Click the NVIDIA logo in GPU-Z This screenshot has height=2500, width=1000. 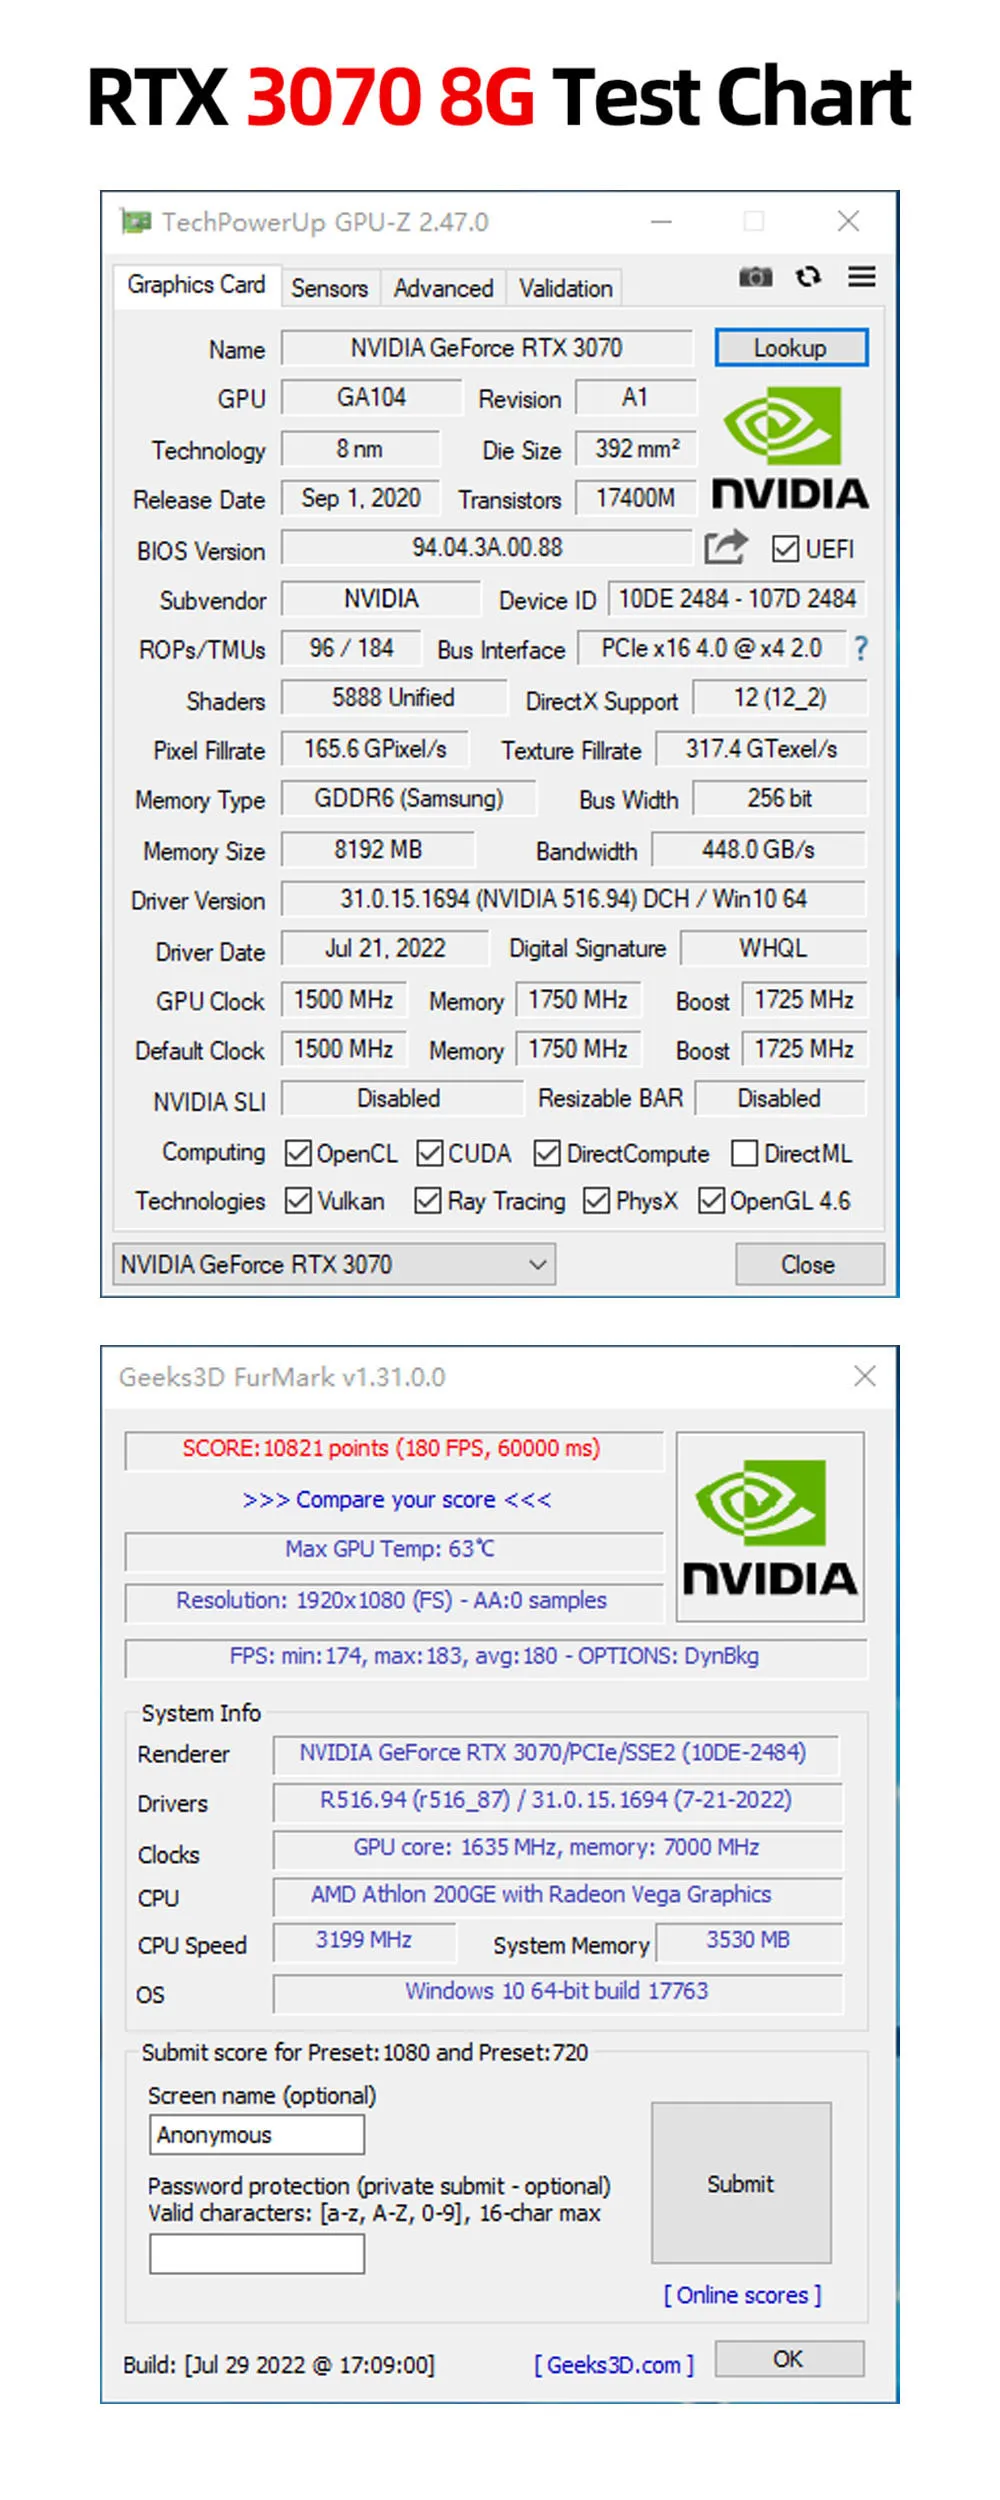pyautogui.click(x=790, y=449)
